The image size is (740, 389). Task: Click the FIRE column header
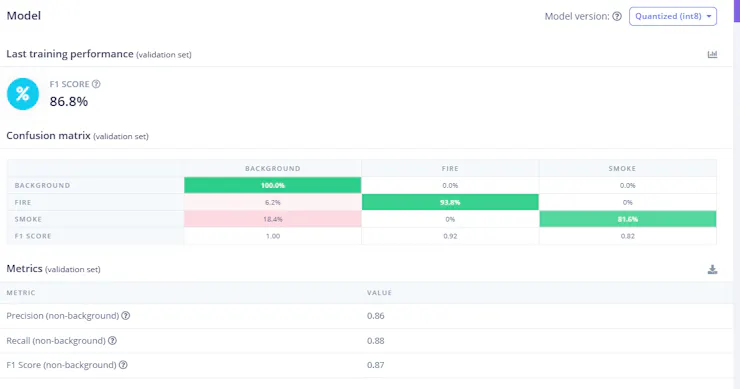point(450,169)
